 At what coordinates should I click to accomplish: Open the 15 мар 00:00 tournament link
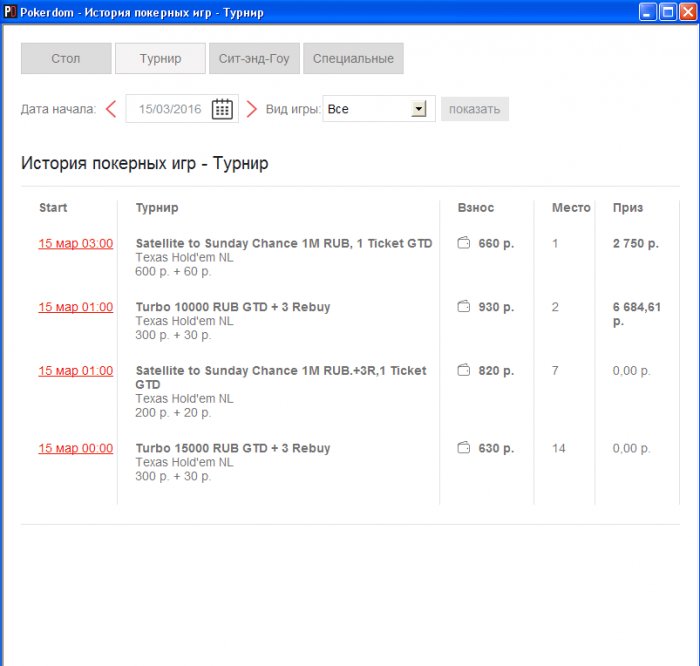(75, 448)
